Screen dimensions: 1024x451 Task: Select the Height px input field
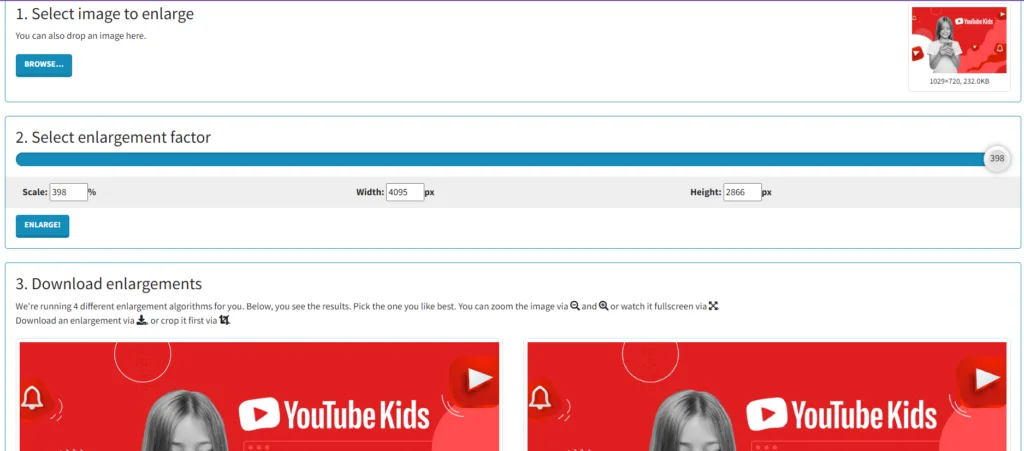click(743, 193)
